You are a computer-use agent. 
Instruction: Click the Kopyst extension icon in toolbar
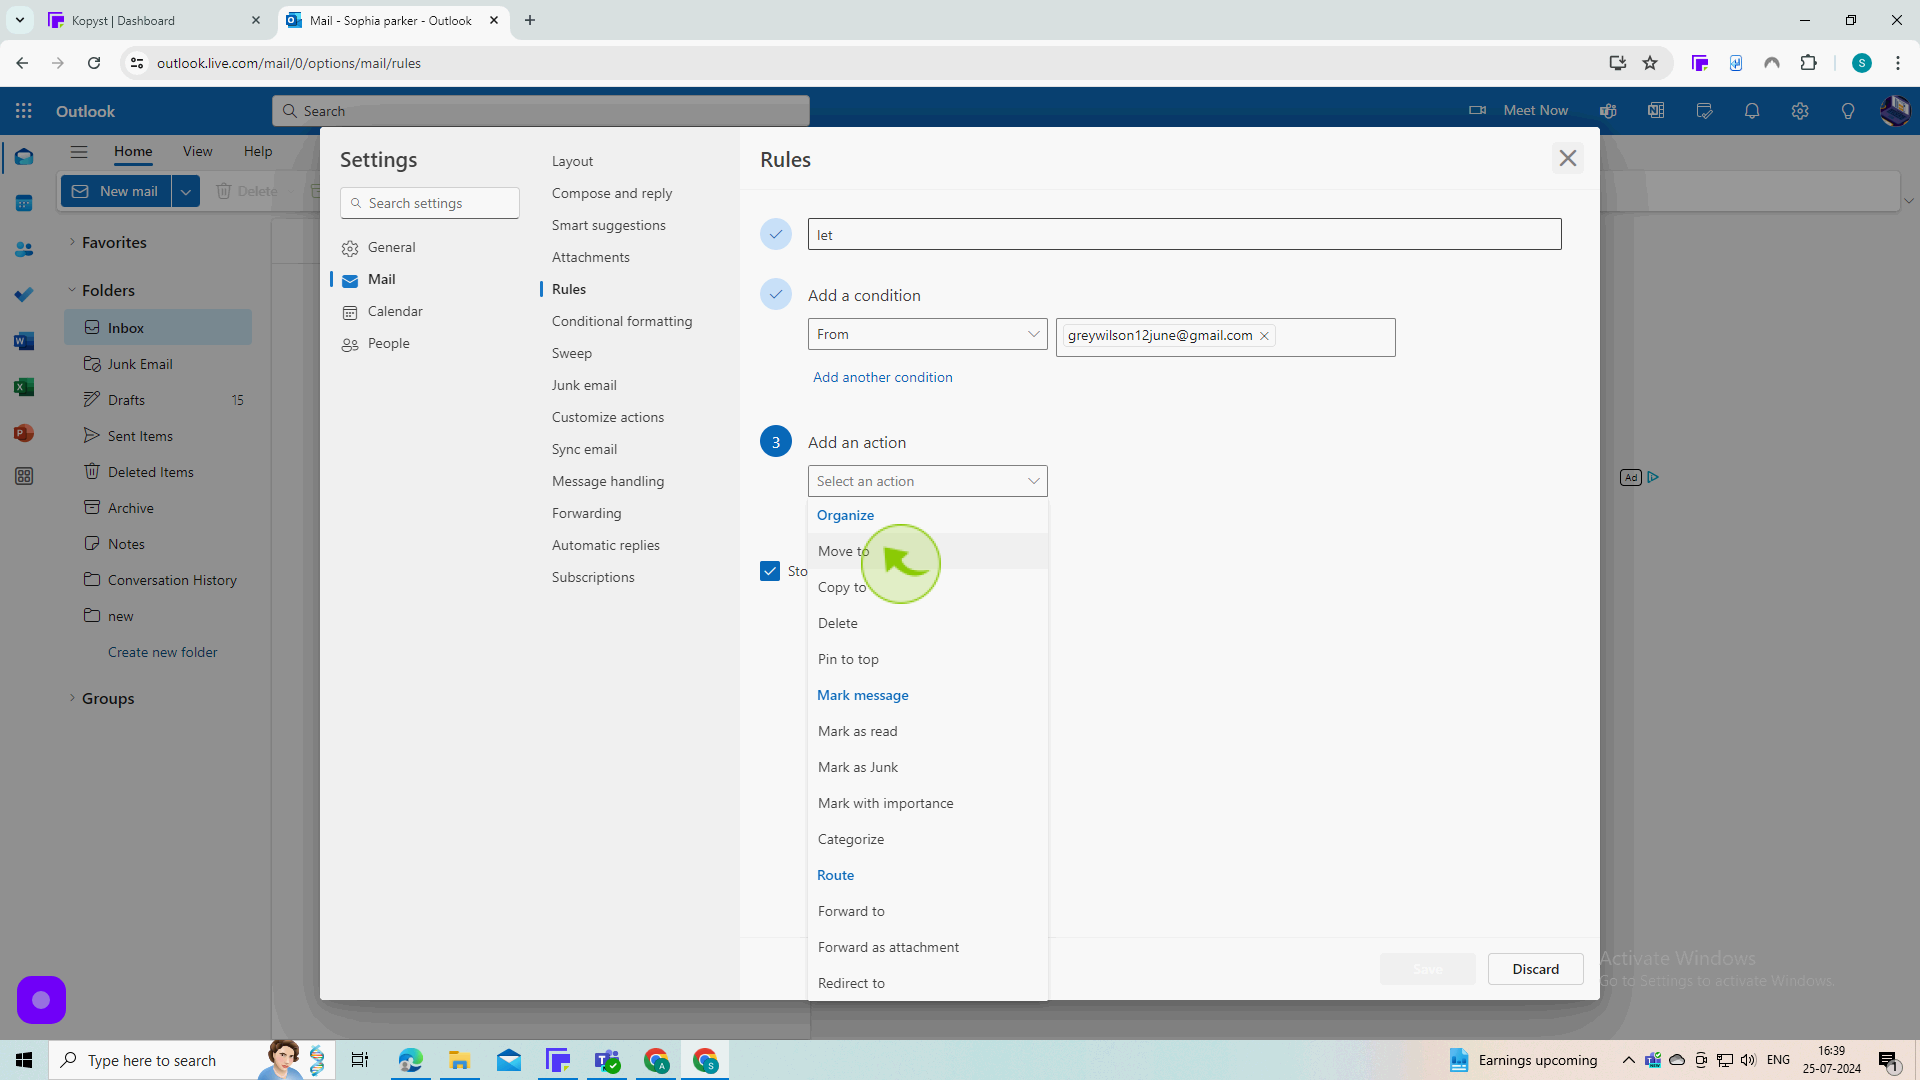click(1700, 63)
